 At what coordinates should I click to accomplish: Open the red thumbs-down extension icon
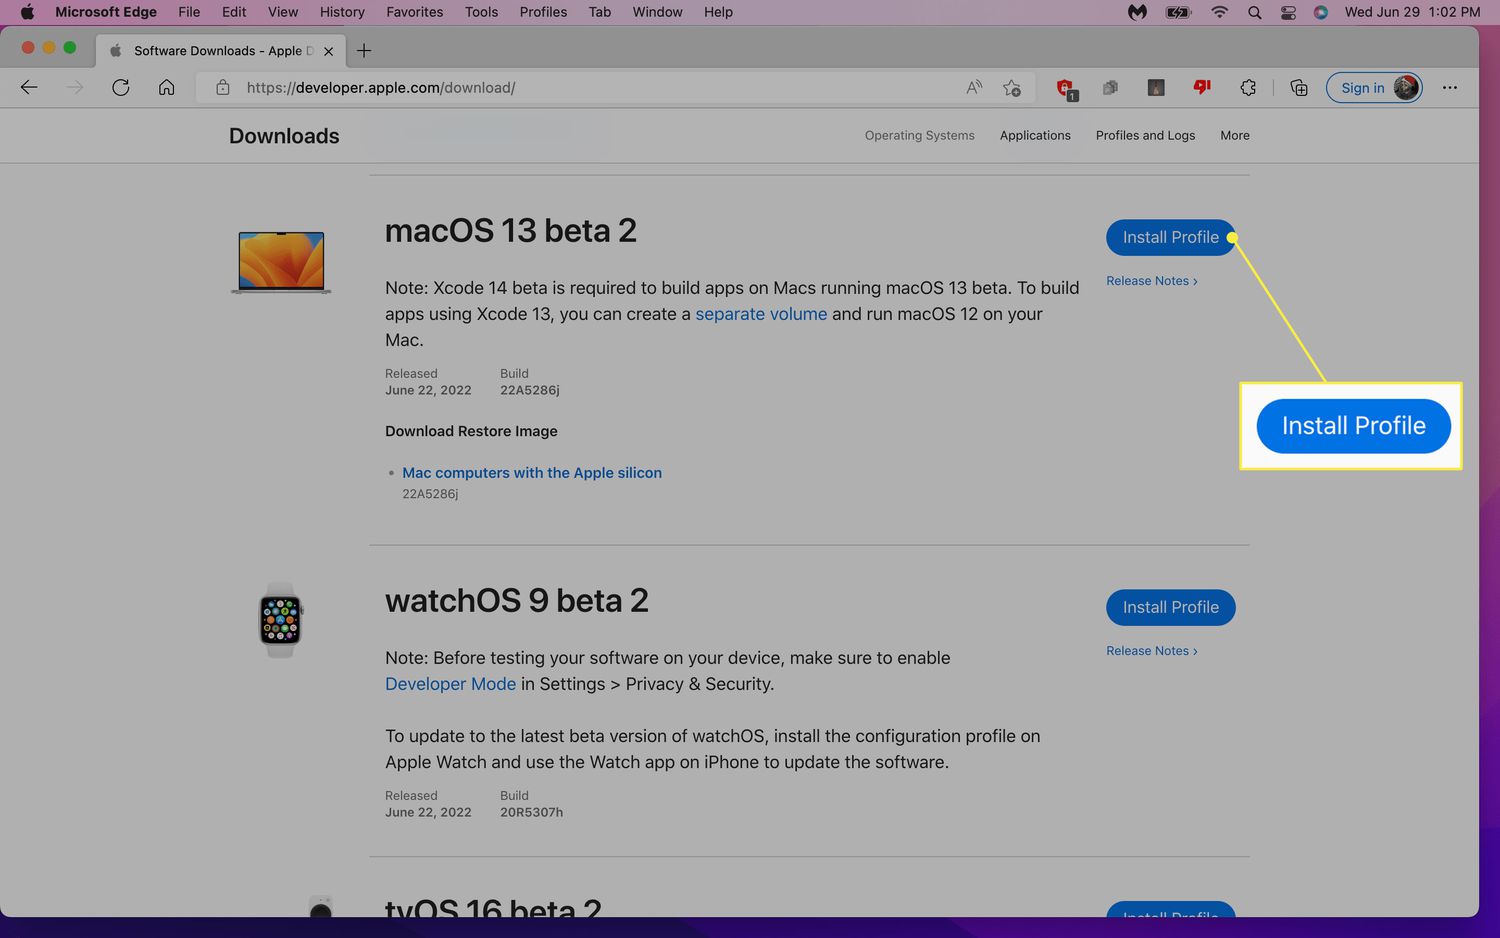coord(1202,88)
